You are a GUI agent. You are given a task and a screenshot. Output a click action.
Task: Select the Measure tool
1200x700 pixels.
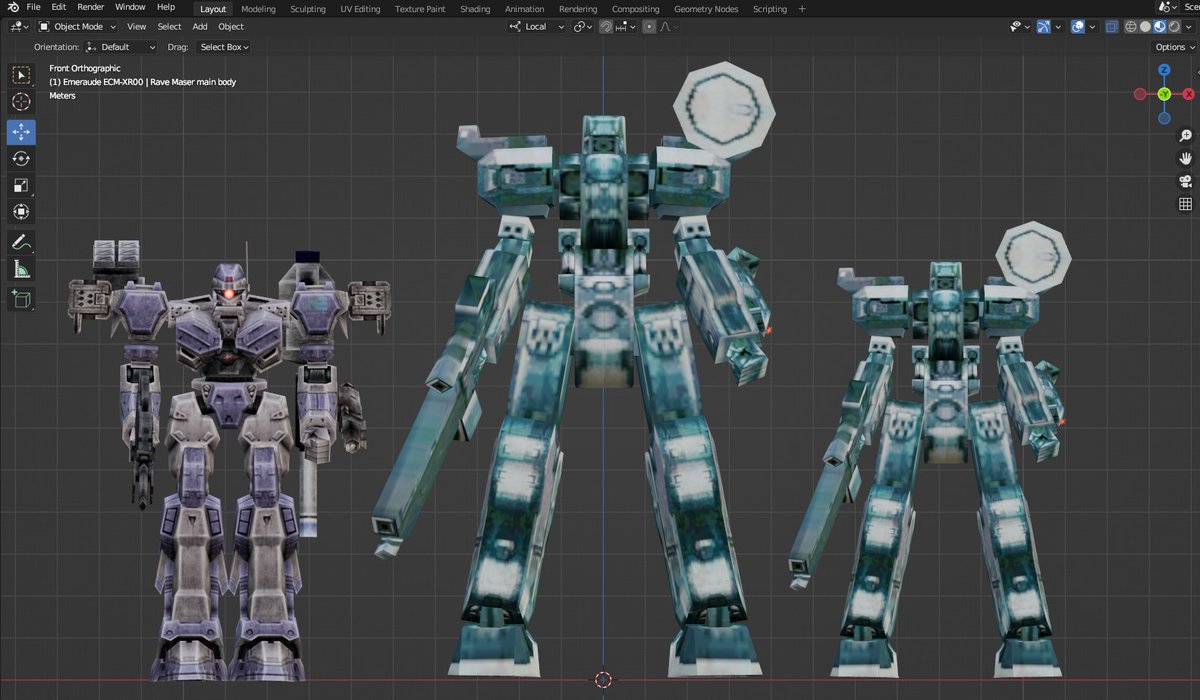[x=21, y=269]
